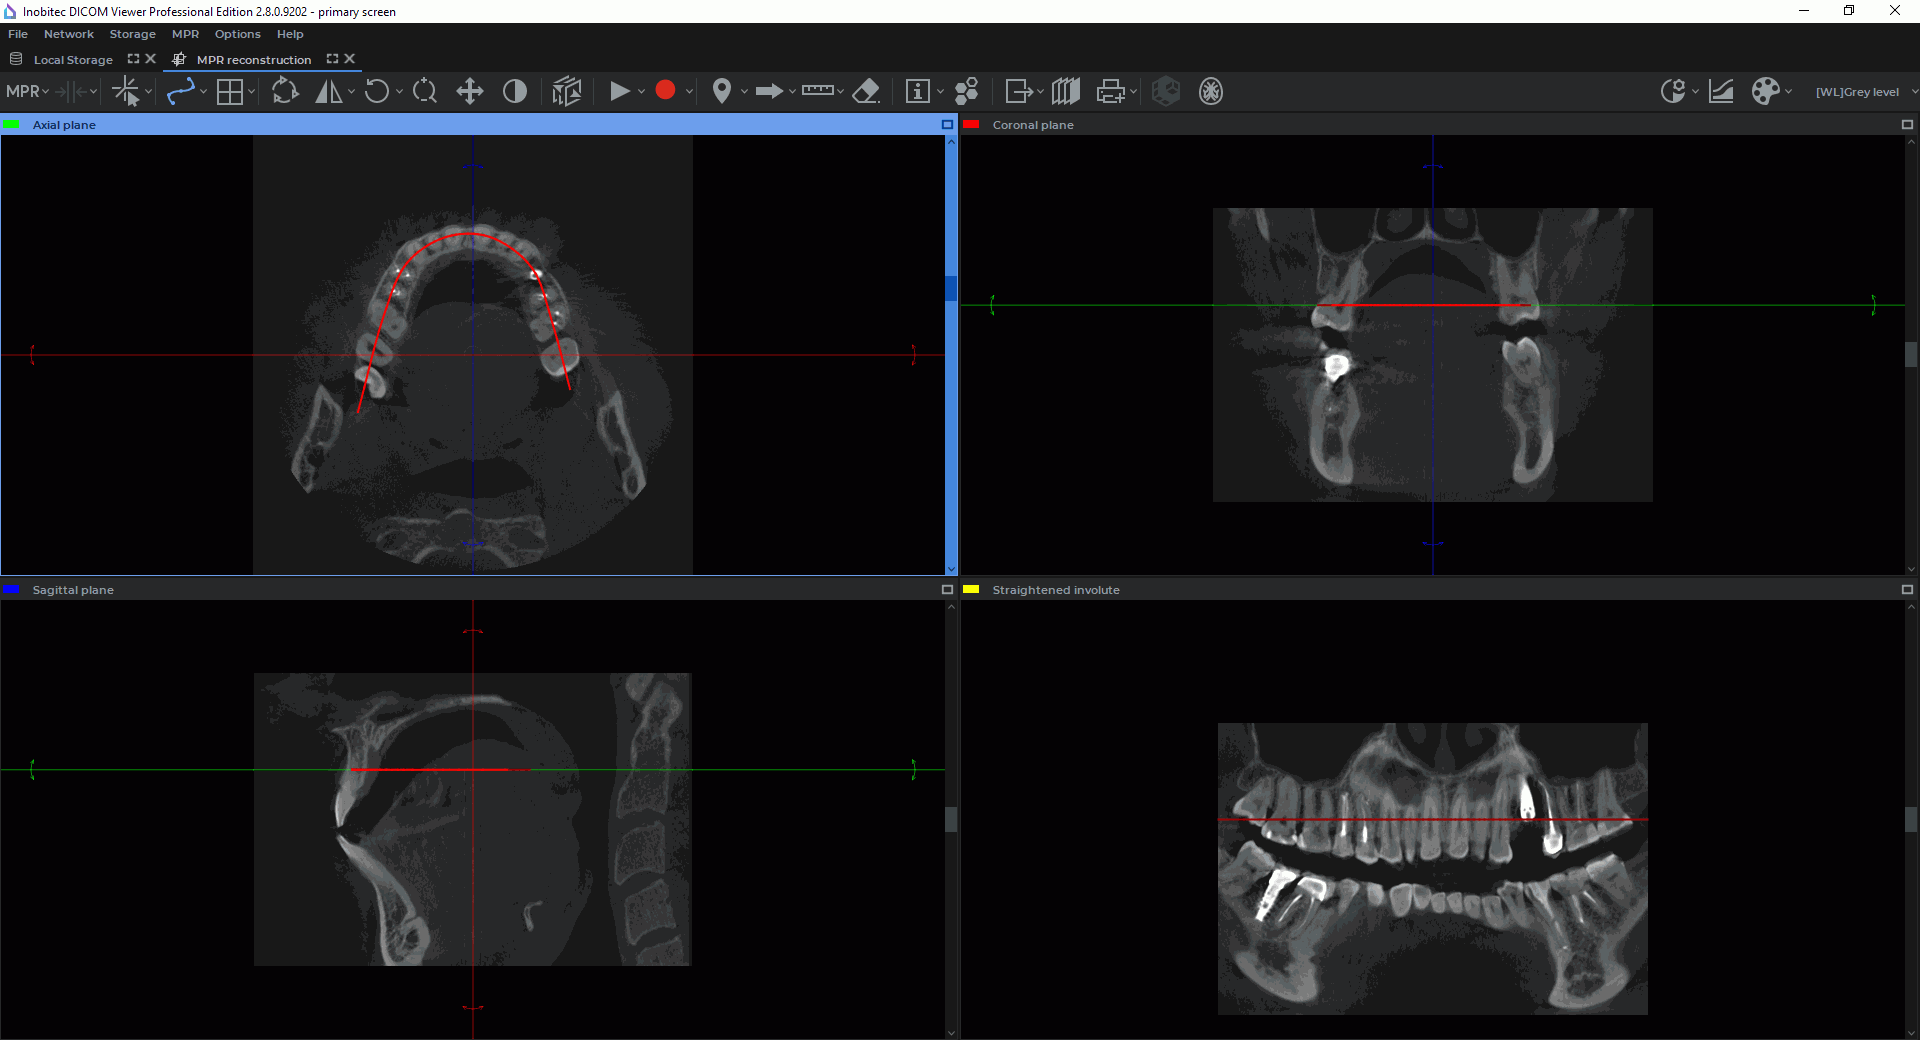Click the flip image tool

[x=329, y=92]
